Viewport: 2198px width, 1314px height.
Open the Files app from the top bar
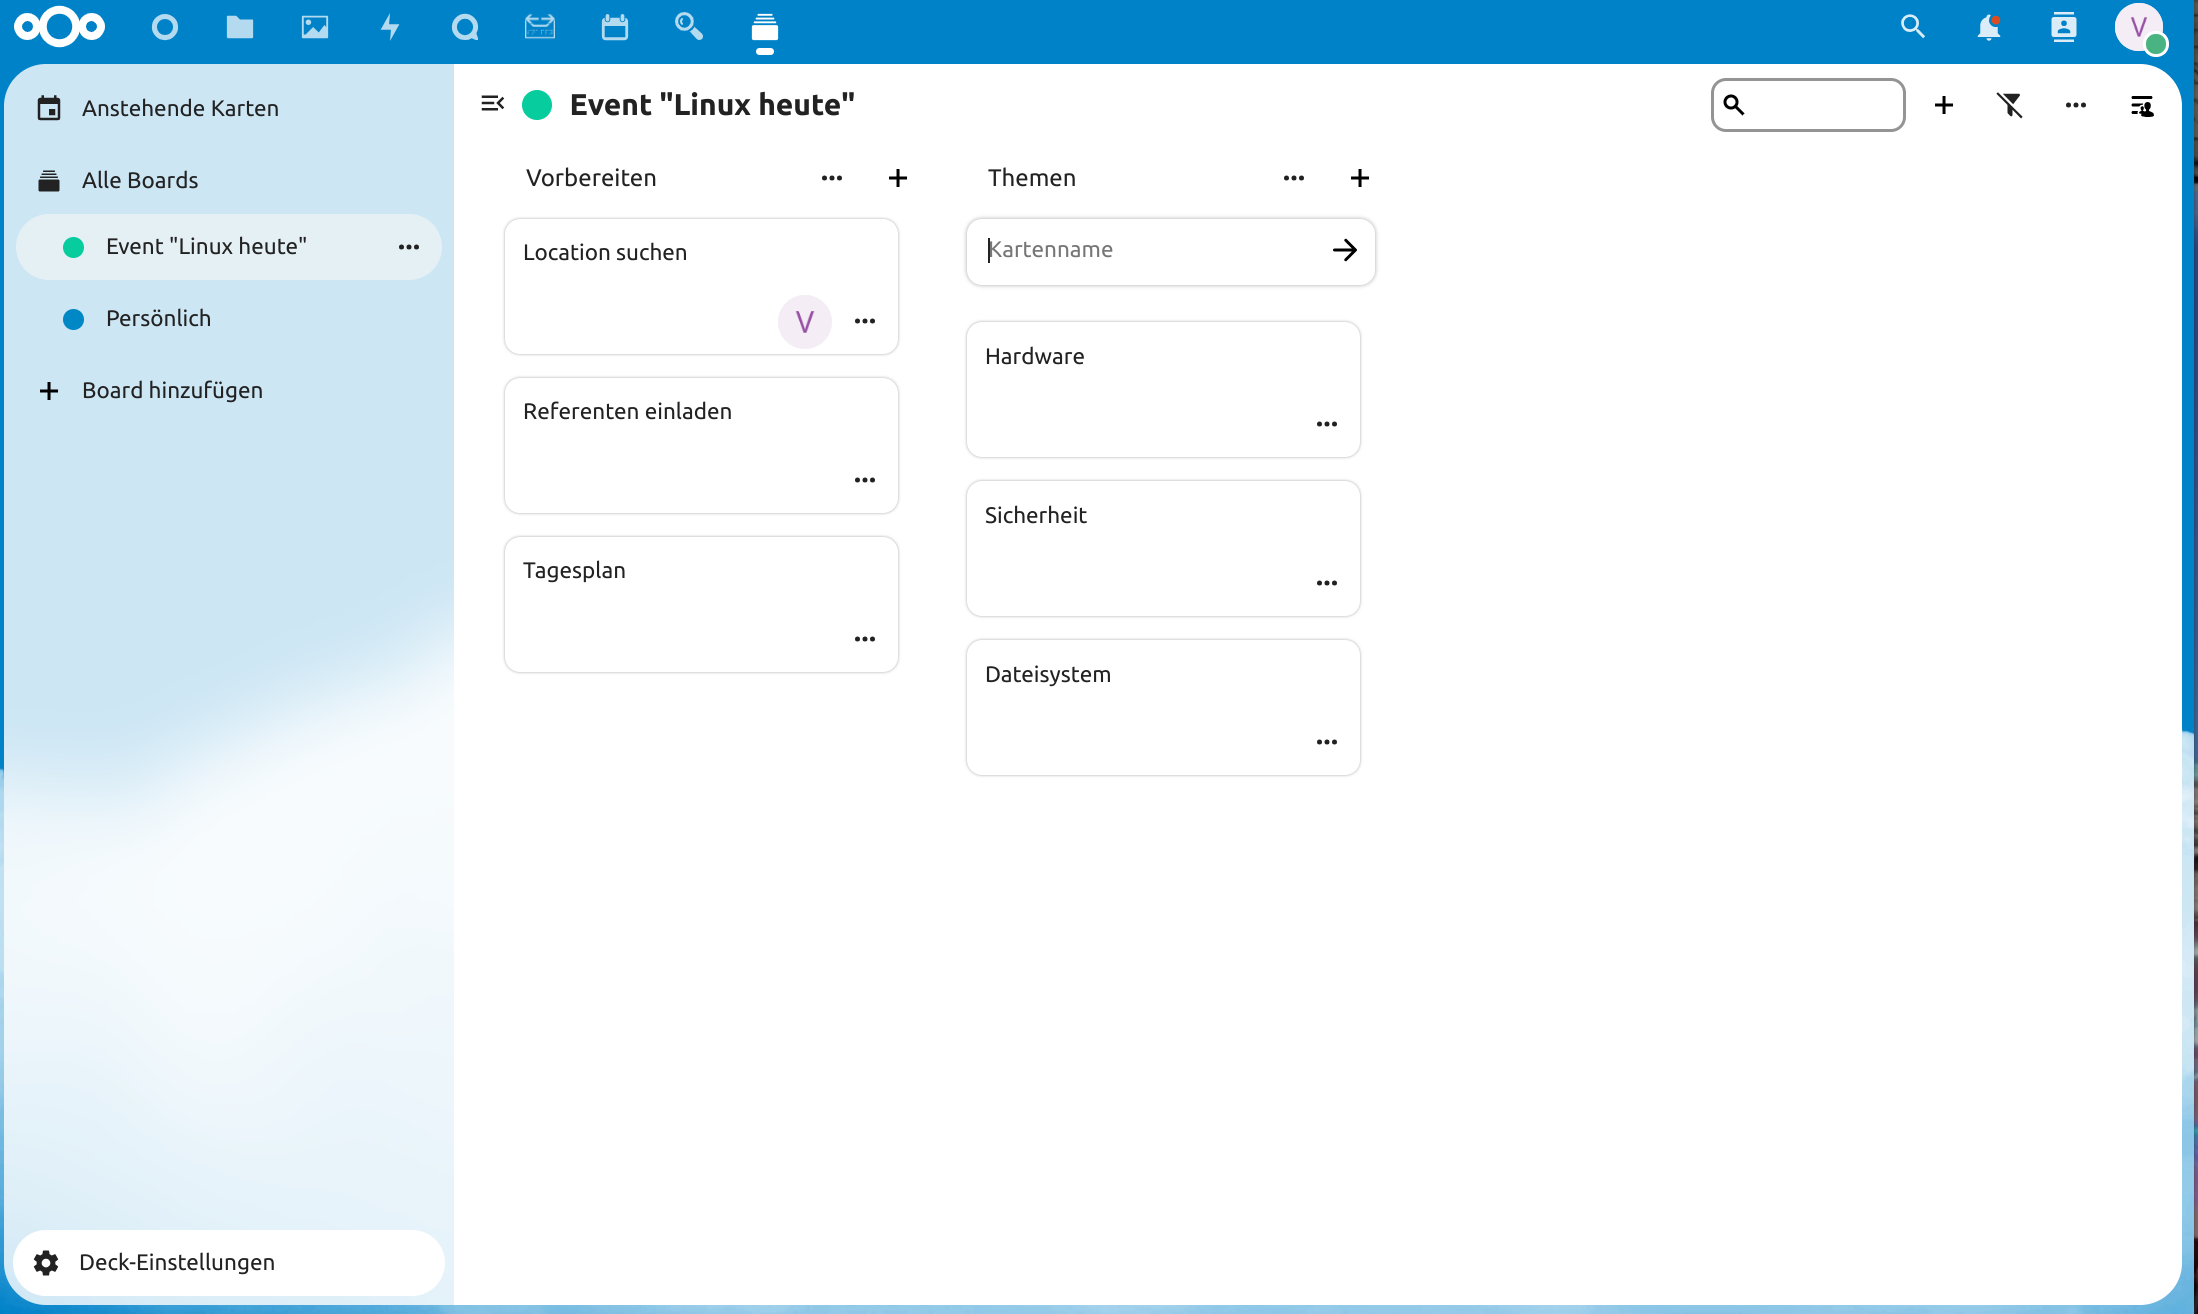(x=240, y=27)
